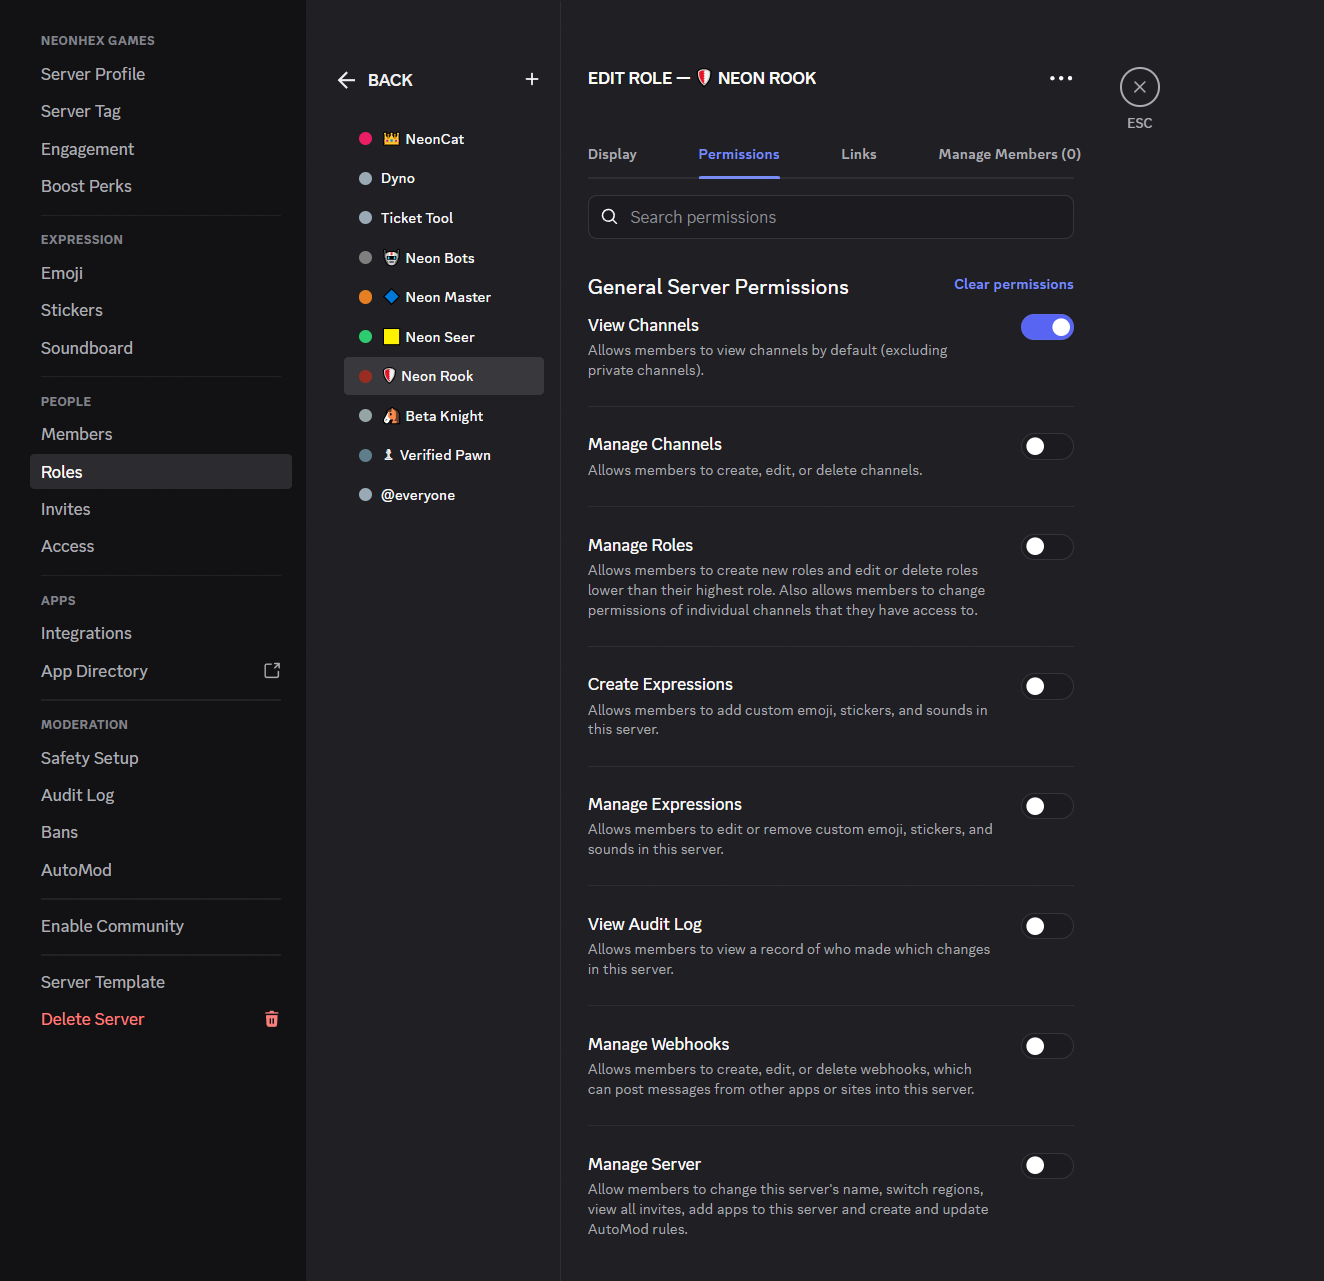Click the BACK button label
The height and width of the screenshot is (1281, 1324).
(390, 80)
